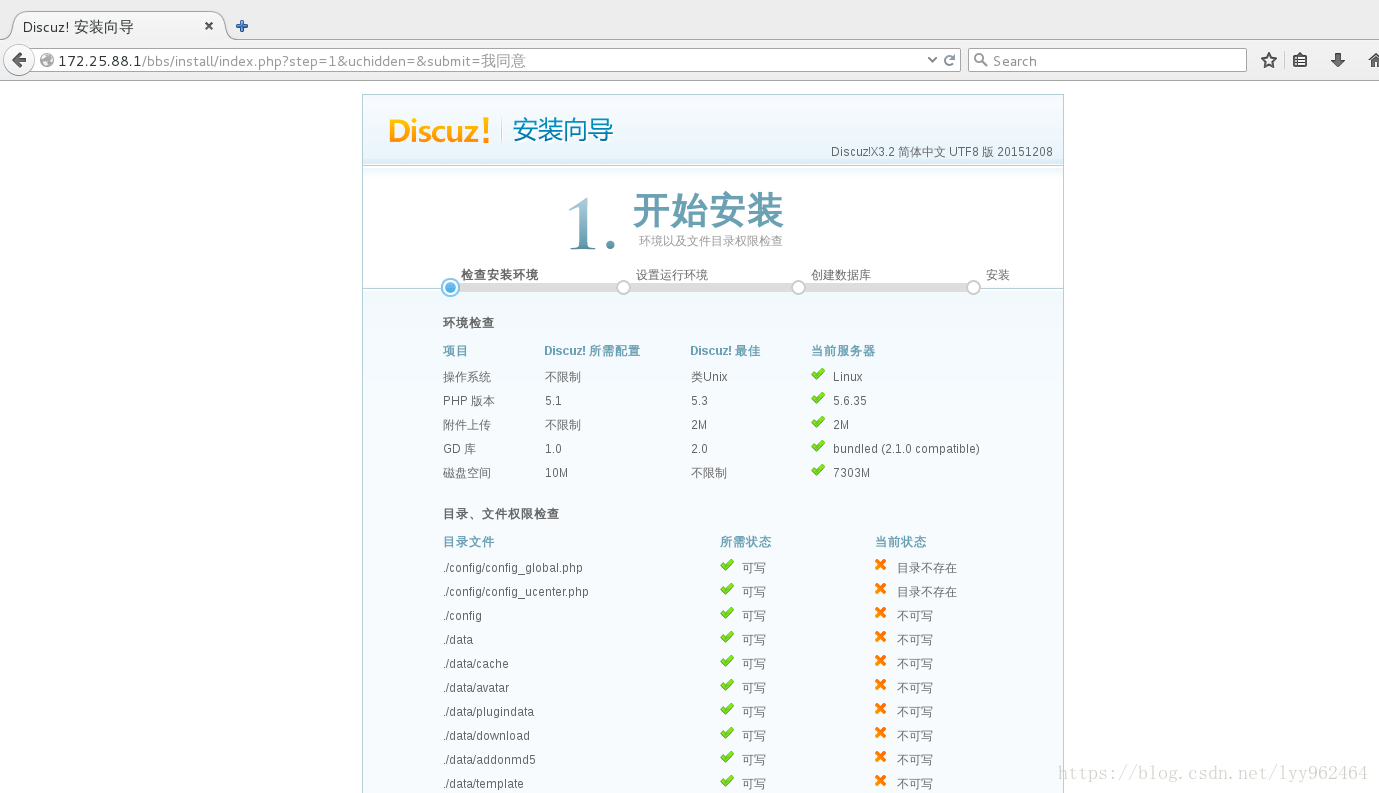1379x793 pixels.
Task: Reload the page with the refresh icon
Action: [x=950, y=60]
